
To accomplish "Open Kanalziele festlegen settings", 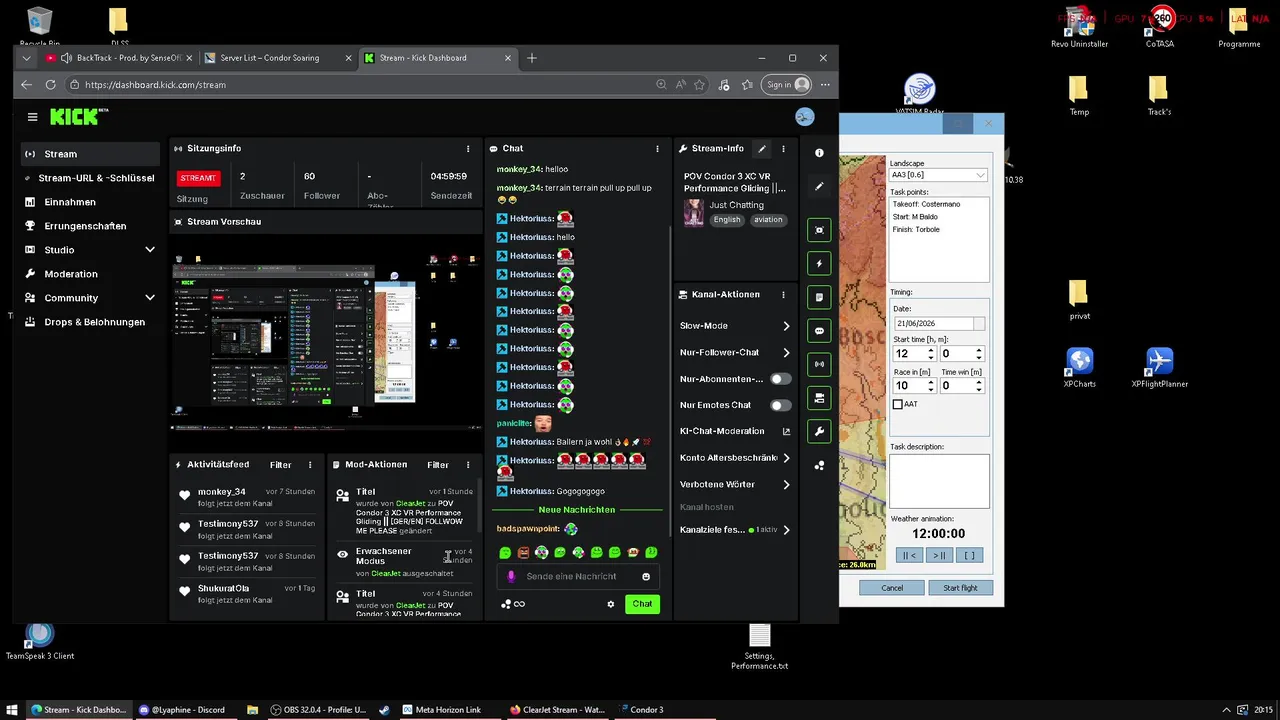I will pyautogui.click(x=735, y=530).
